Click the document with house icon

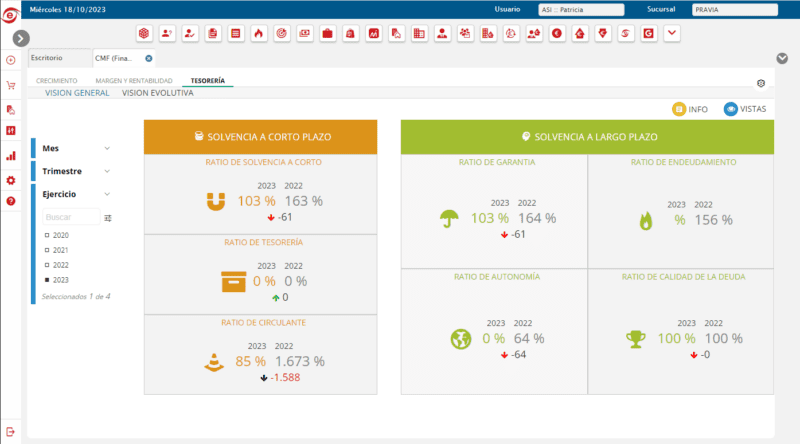click(x=396, y=34)
